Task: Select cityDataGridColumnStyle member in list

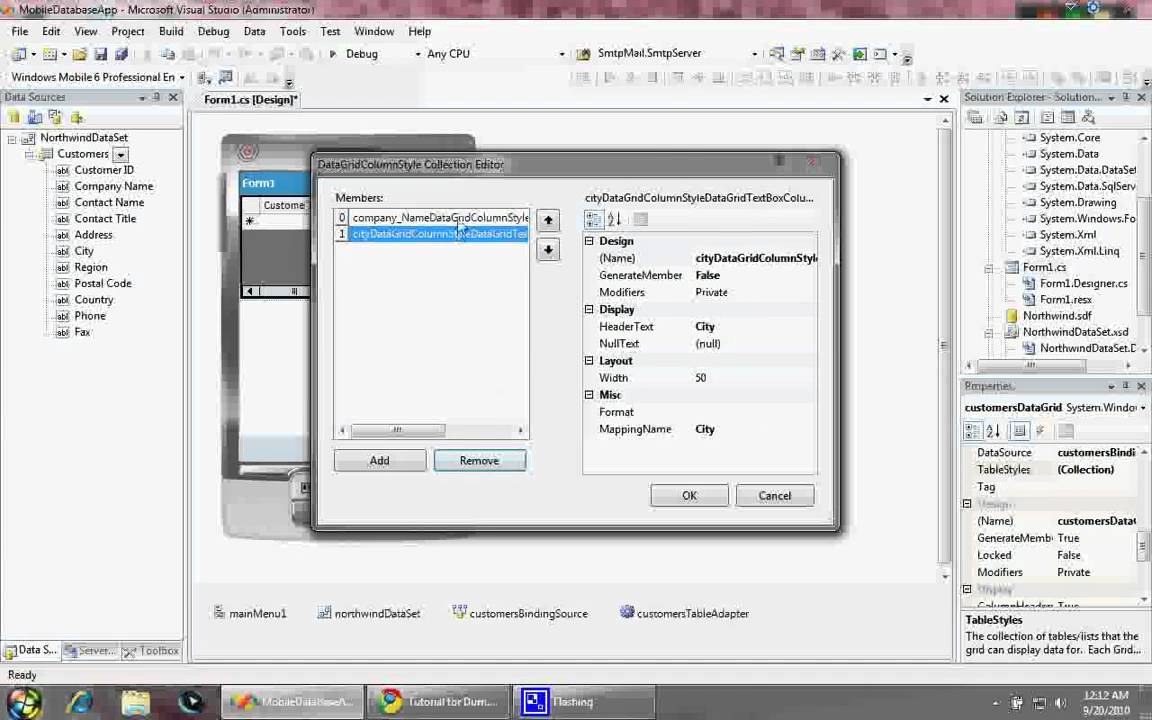Action: (431, 234)
